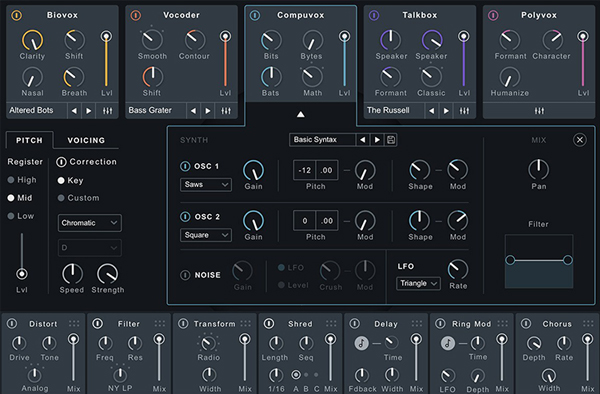This screenshot has width=600, height=394.
Task: Grab the Filter module reorder handle
Action: click(x=160, y=324)
